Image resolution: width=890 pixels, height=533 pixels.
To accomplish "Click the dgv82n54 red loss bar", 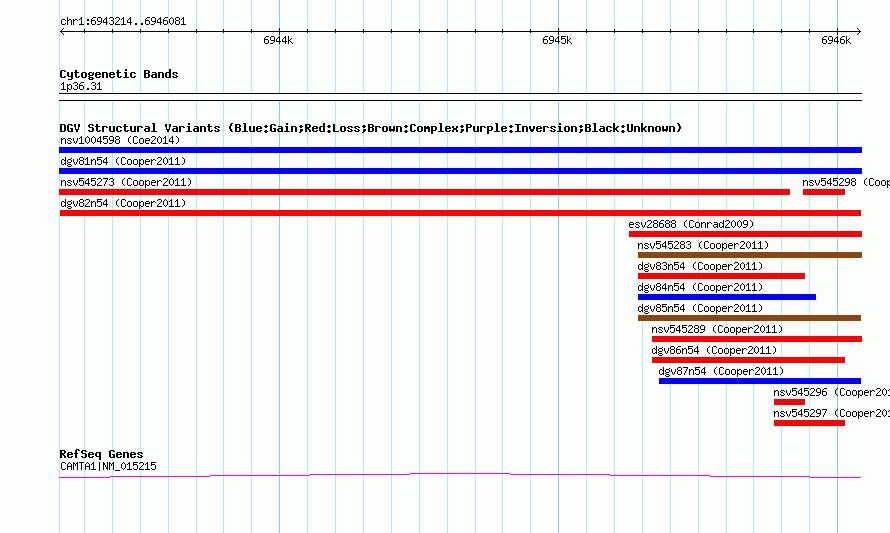I will [460, 213].
